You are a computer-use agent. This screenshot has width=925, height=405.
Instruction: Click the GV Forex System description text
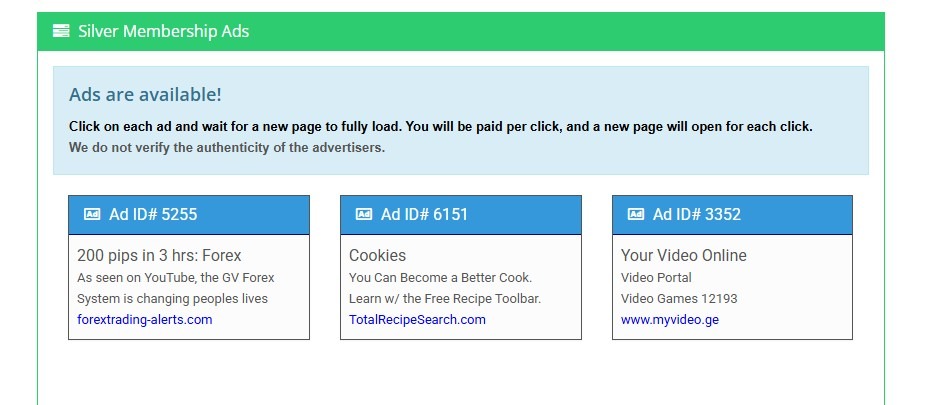(176, 288)
